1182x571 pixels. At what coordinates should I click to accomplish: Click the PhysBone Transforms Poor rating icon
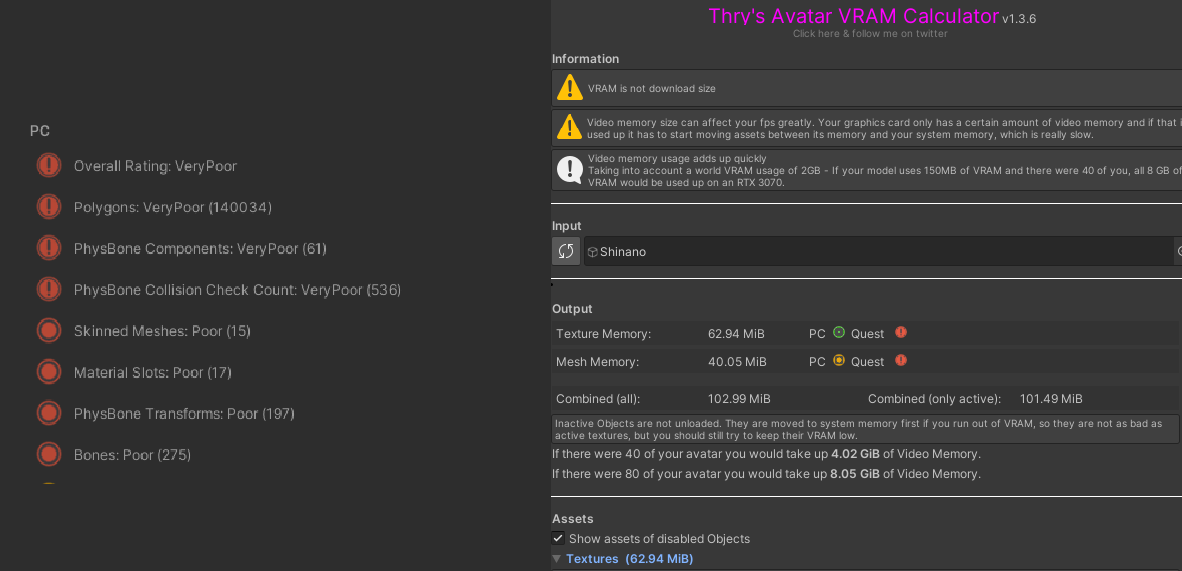click(x=49, y=413)
